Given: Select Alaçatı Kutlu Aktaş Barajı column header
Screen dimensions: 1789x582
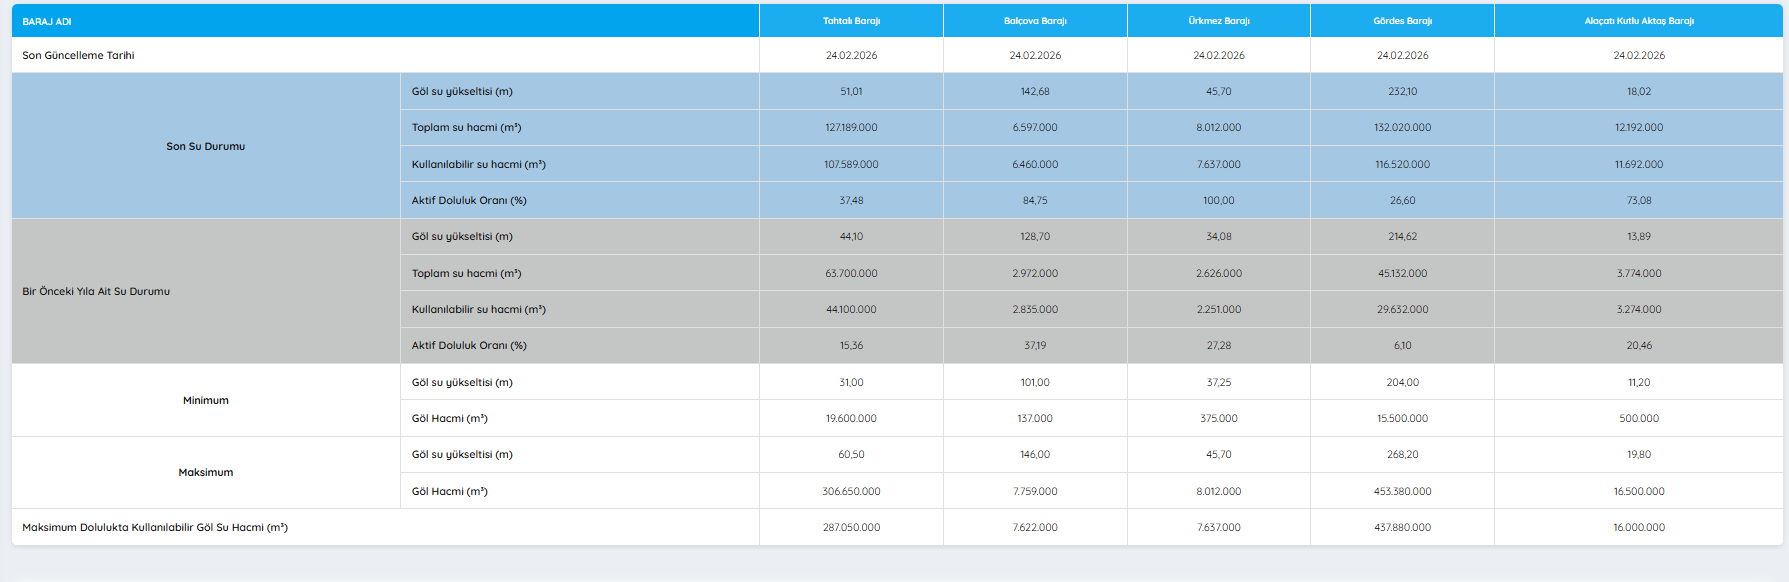Looking at the screenshot, I should [x=1638, y=21].
